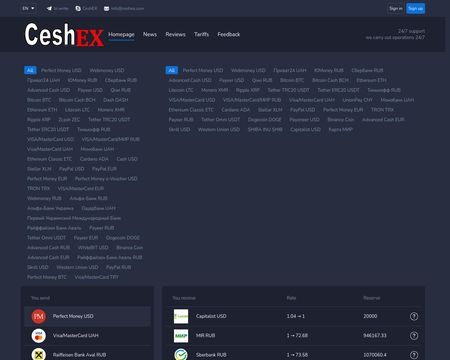Go to the Homepage tab
The width and height of the screenshot is (450, 360).
(121, 34)
